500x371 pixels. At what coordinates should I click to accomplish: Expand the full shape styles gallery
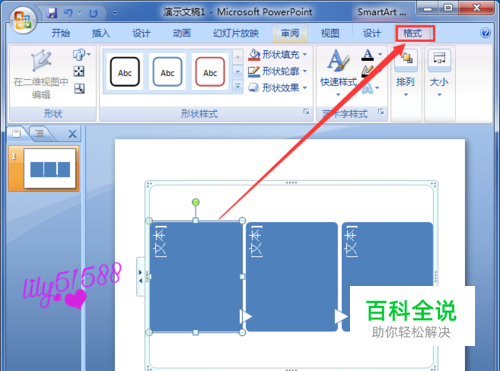[x=238, y=86]
